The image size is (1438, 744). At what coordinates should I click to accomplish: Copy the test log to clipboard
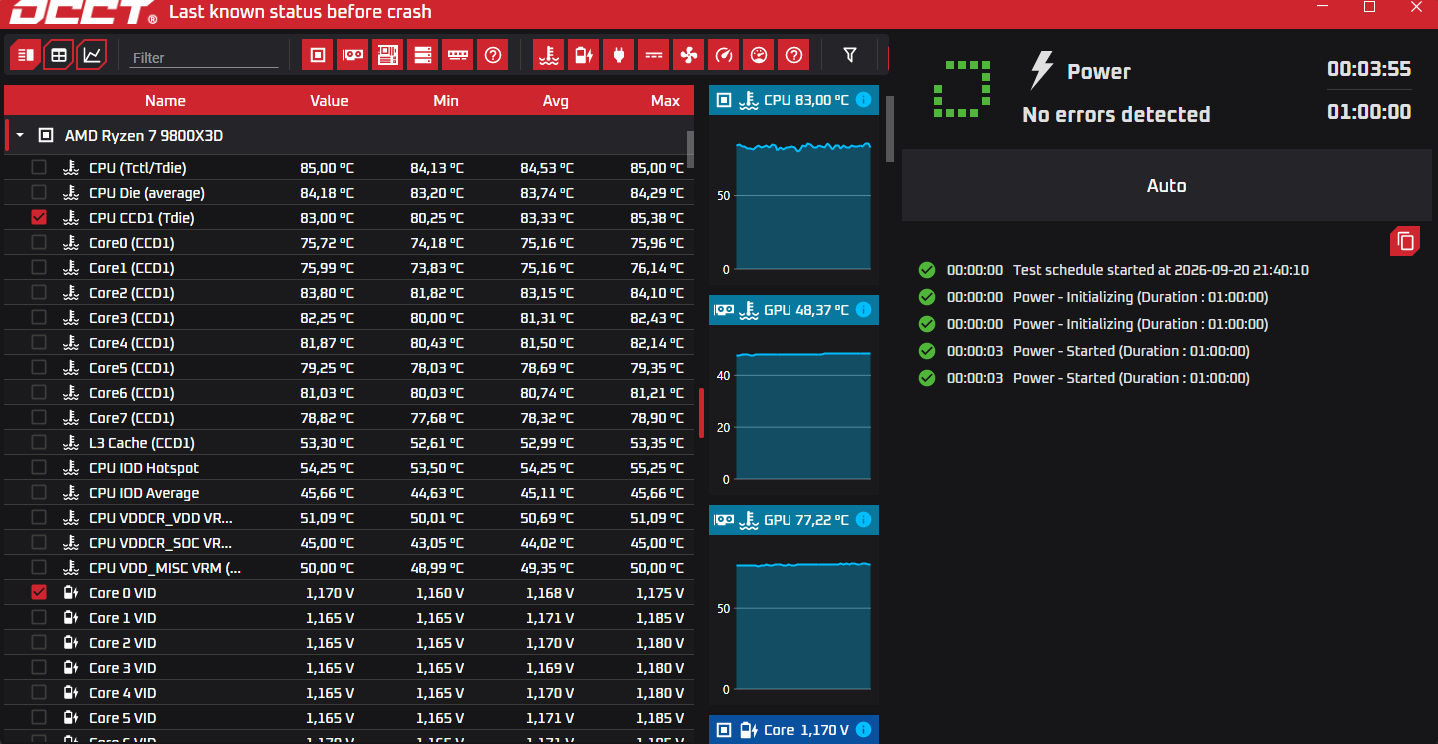[x=1405, y=241]
